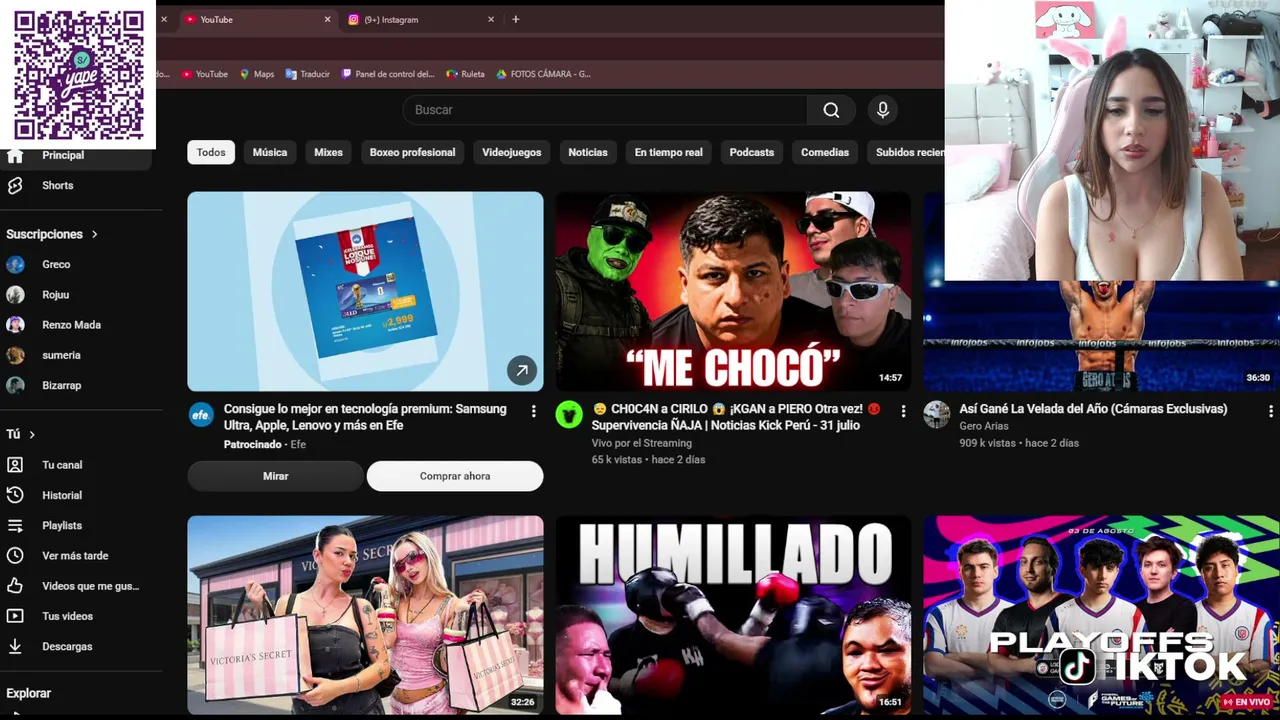1280x720 pixels.
Task: Click the Buscar search field
Action: click(x=605, y=110)
